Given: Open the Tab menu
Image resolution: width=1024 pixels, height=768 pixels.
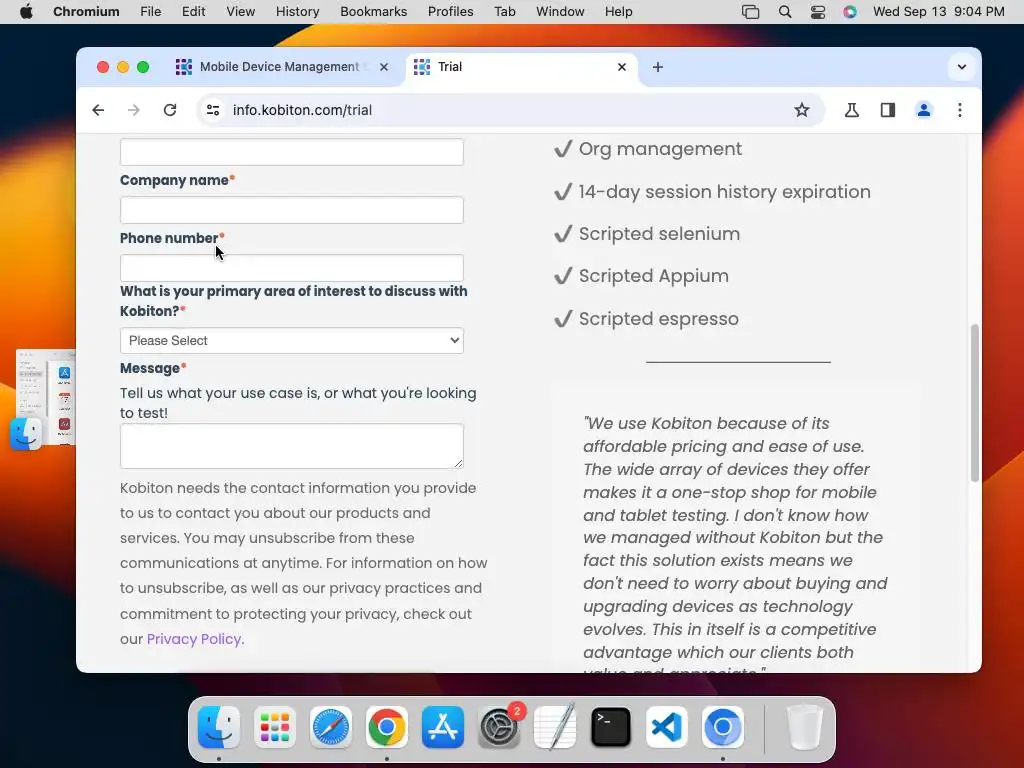Looking at the screenshot, I should point(504,12).
